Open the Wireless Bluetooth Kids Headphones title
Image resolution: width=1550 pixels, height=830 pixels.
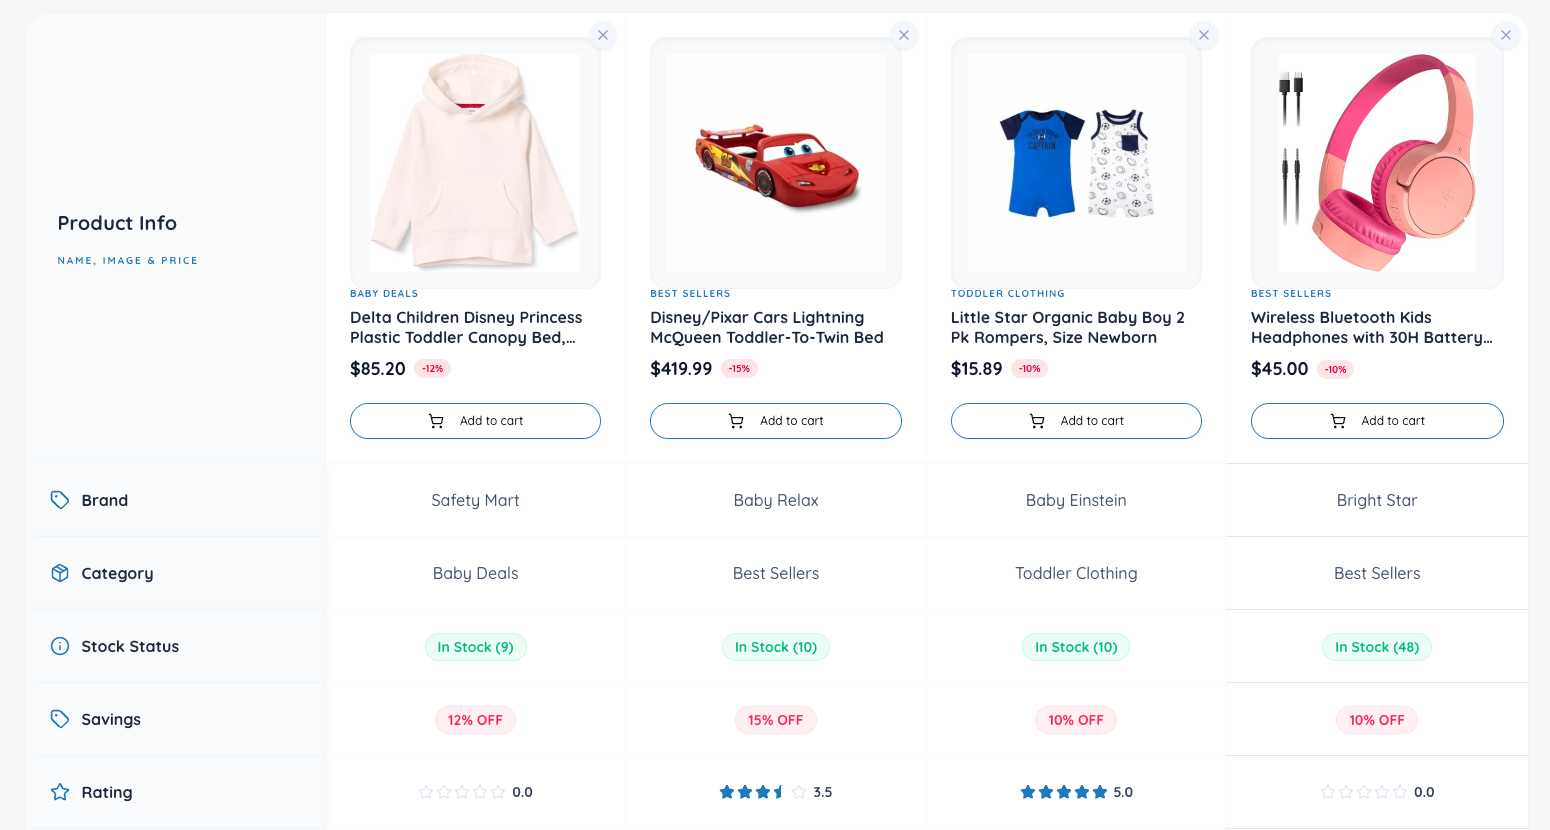[x=1370, y=327]
